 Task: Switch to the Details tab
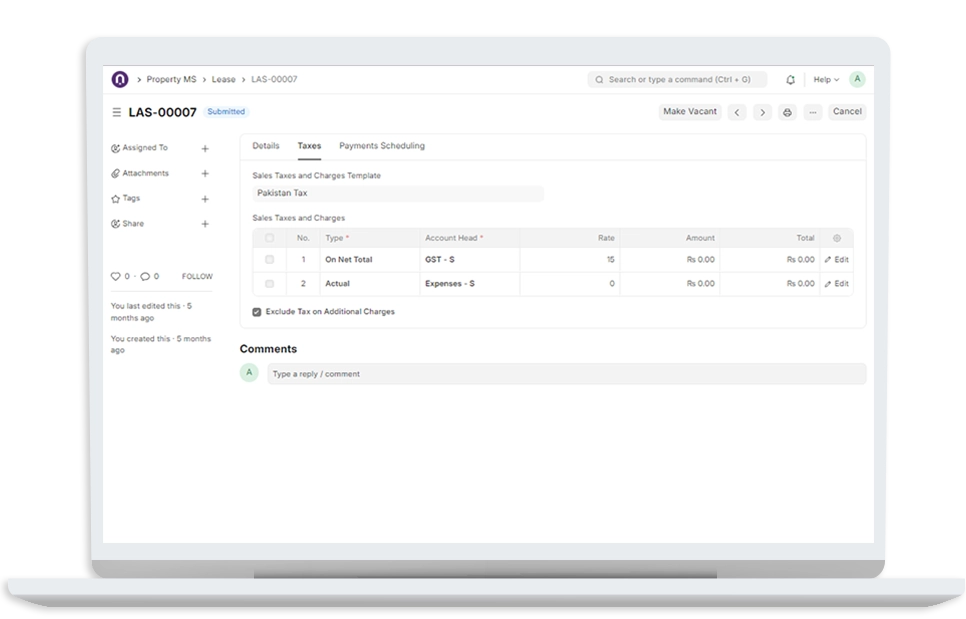tap(266, 146)
